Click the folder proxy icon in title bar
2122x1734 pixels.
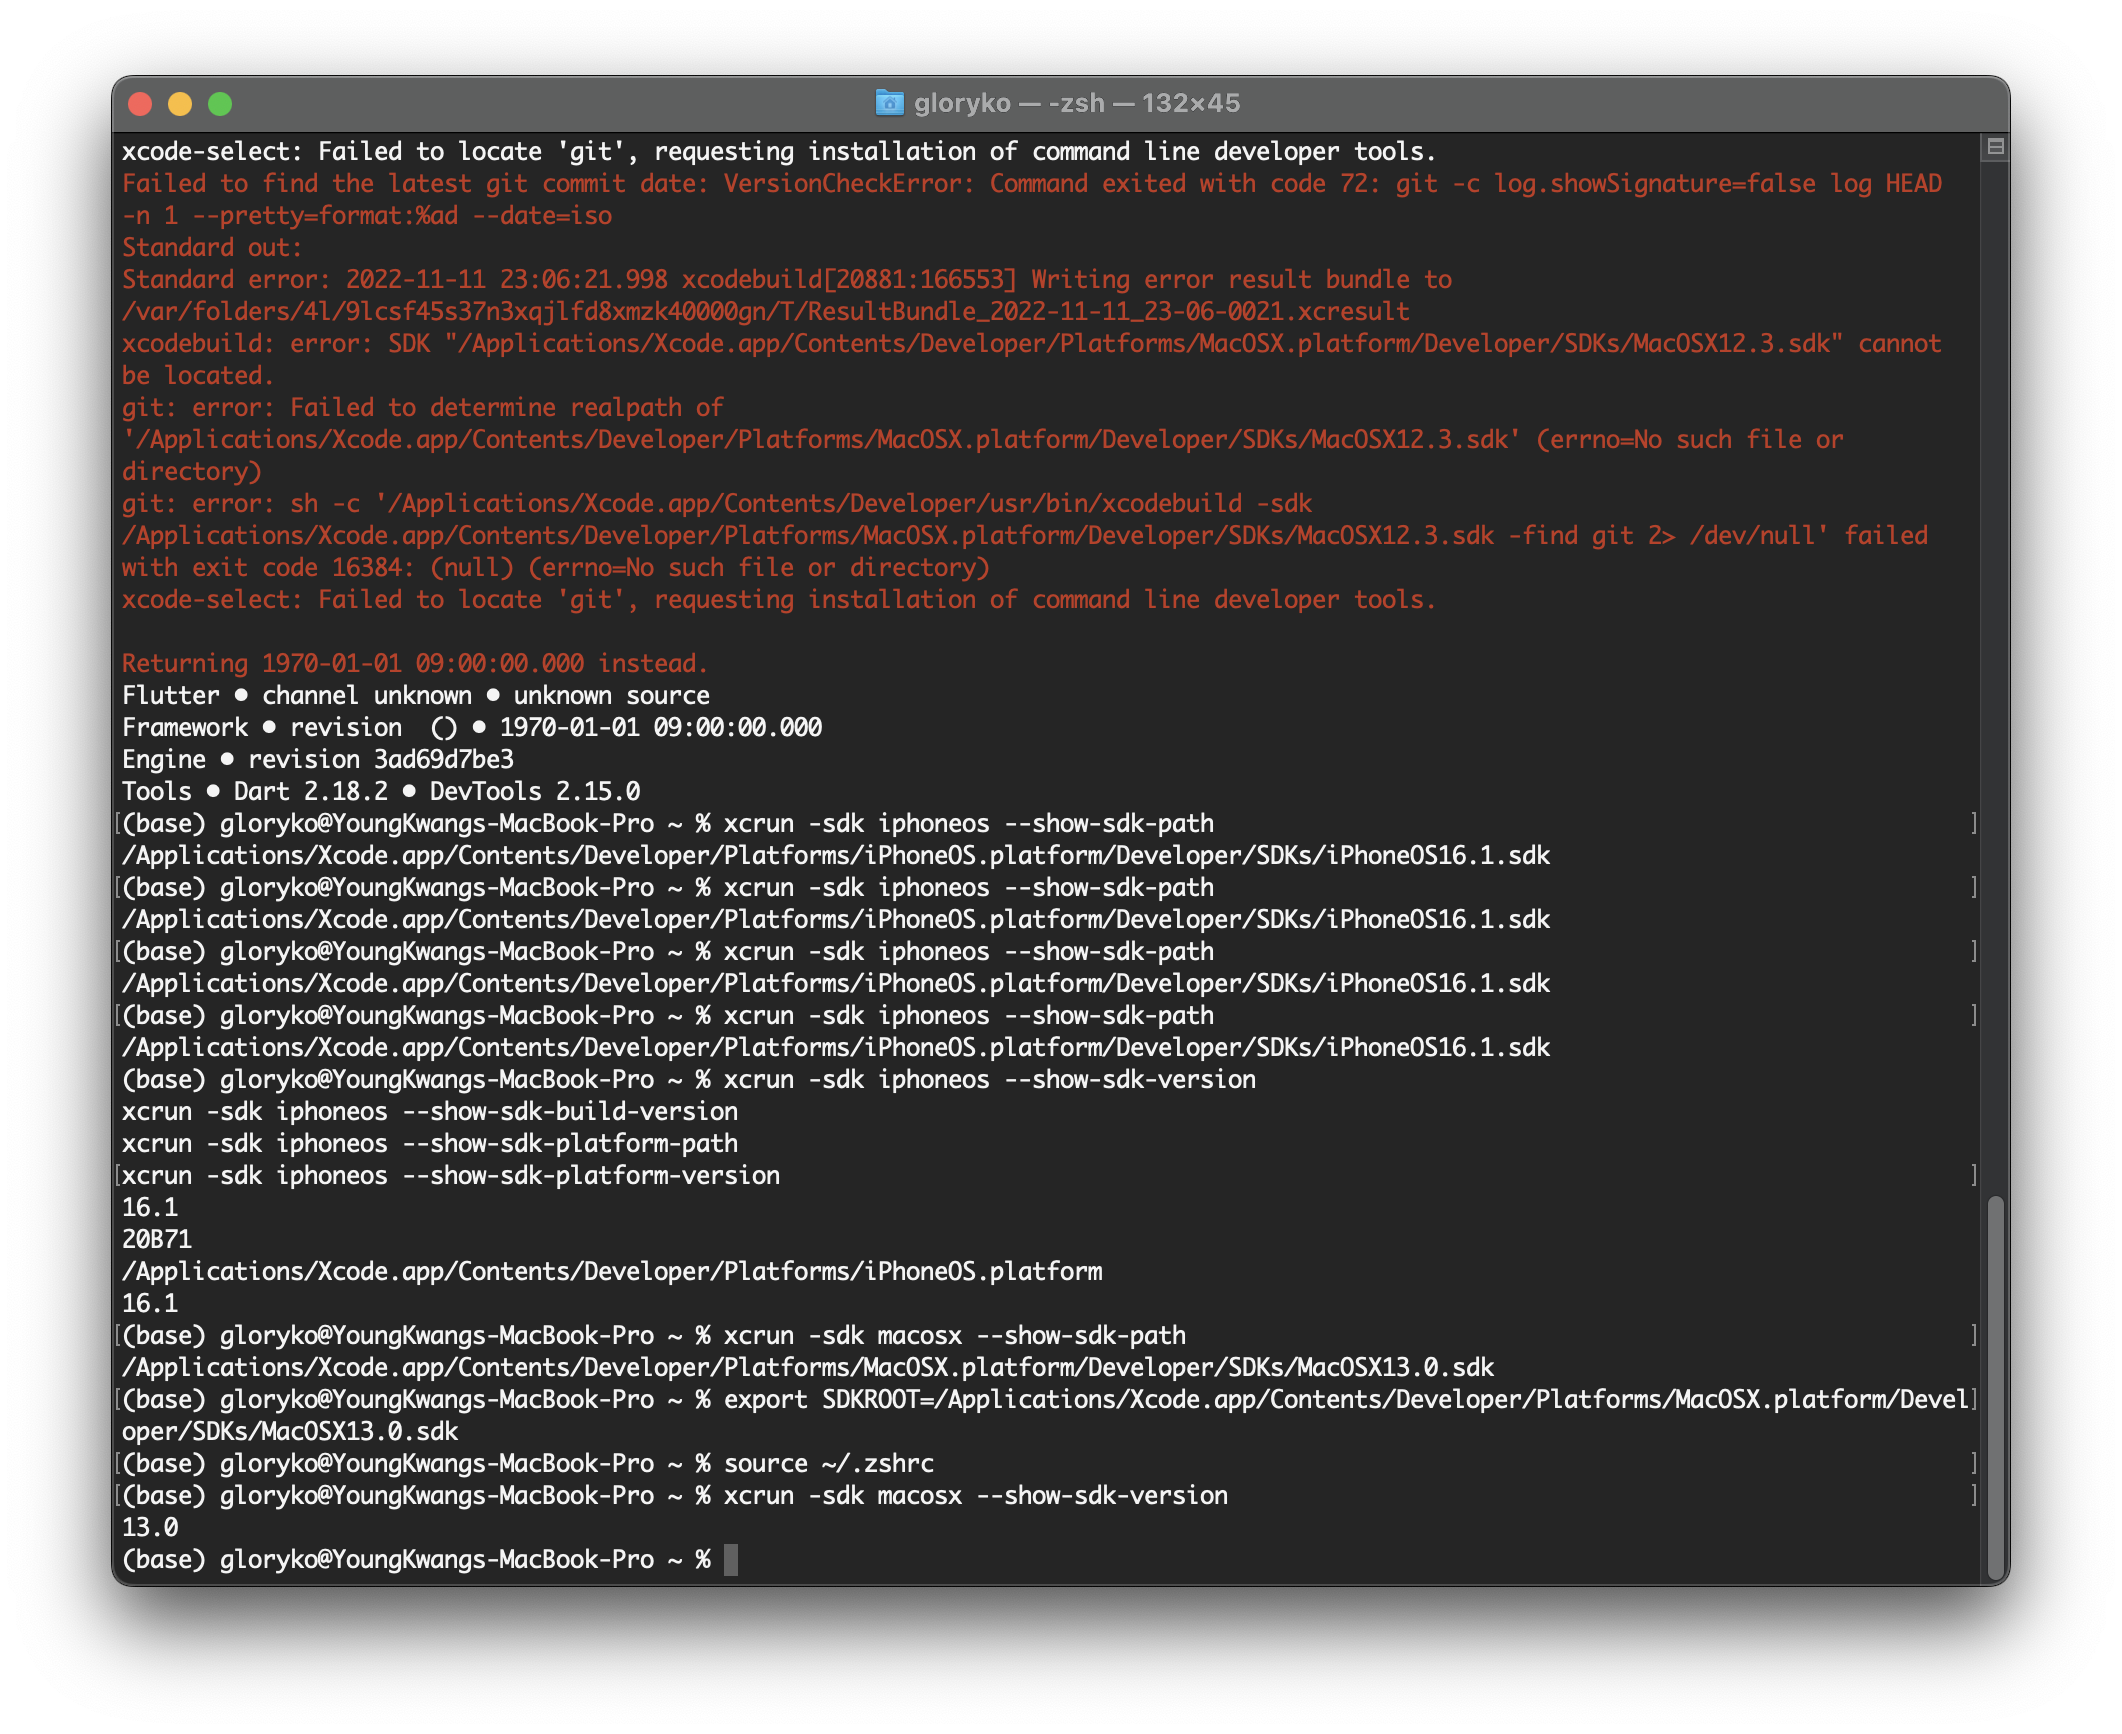pos(888,103)
